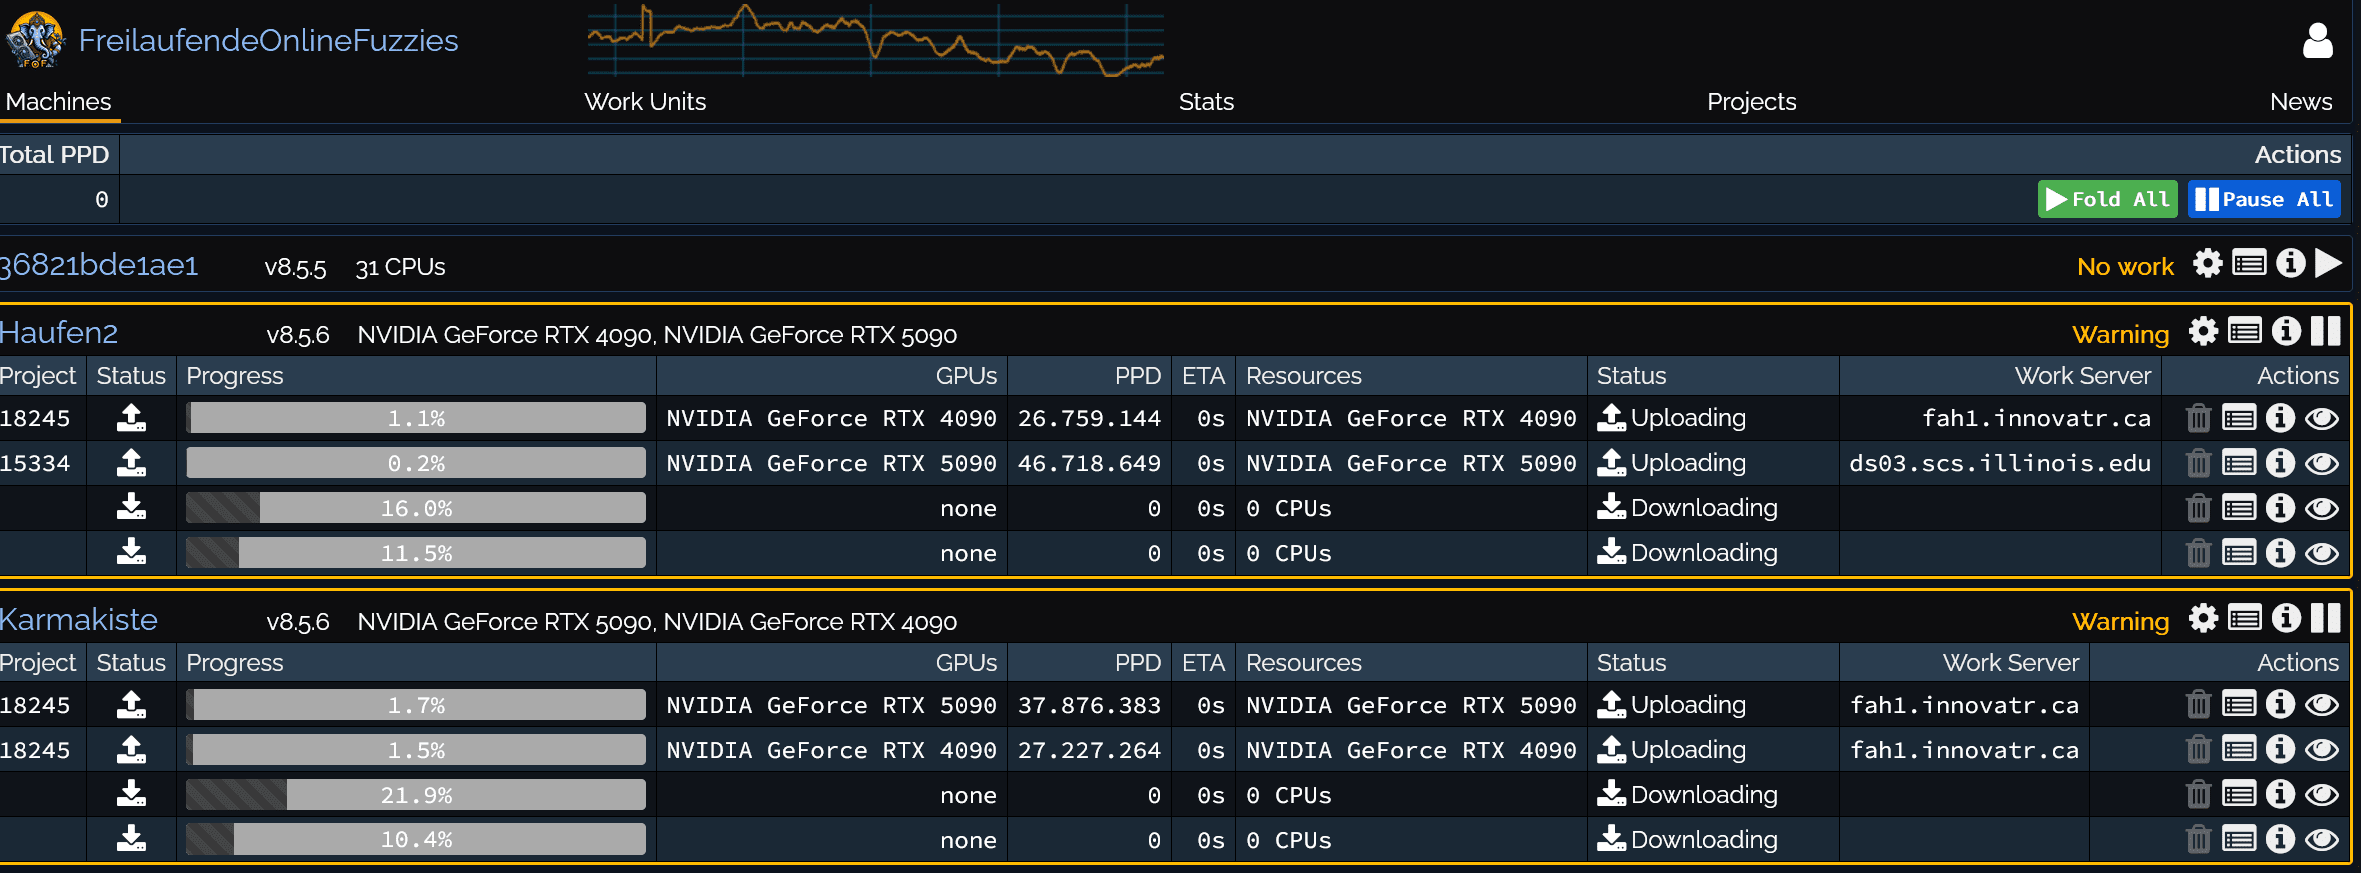
Task: Click the Pause All button
Action: pos(2264,199)
